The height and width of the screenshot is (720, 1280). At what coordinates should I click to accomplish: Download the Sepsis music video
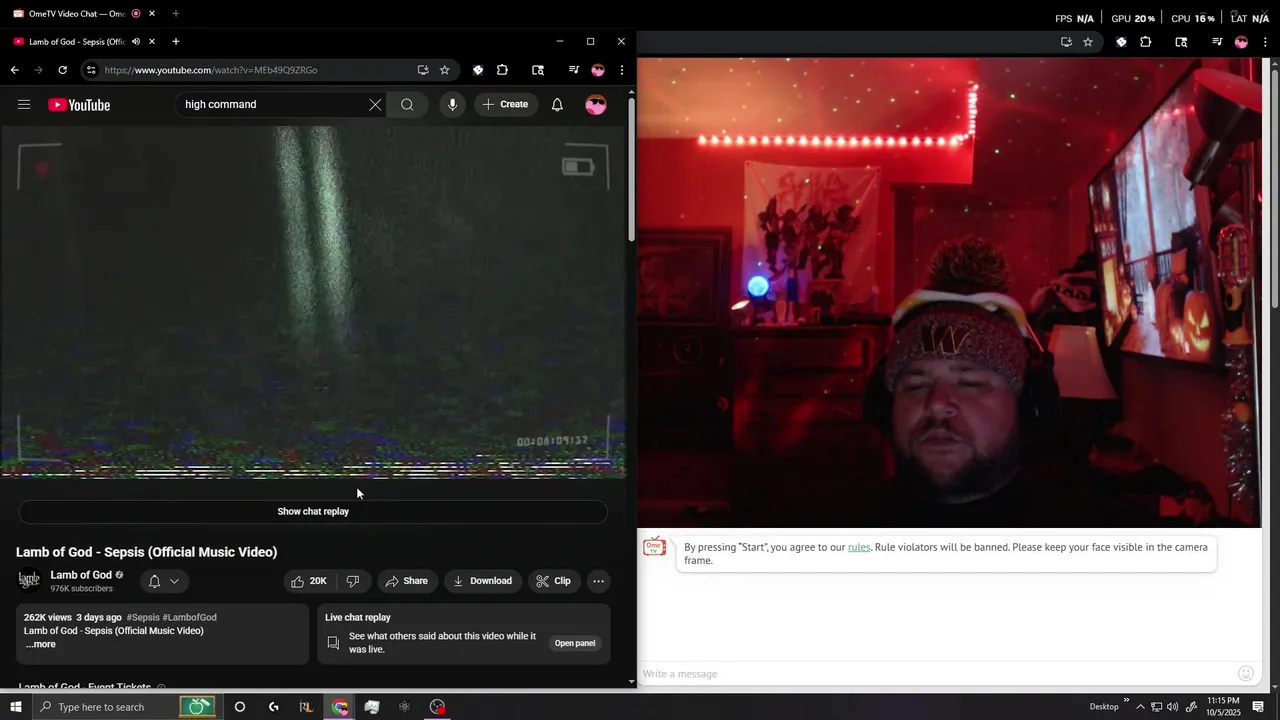click(x=483, y=581)
